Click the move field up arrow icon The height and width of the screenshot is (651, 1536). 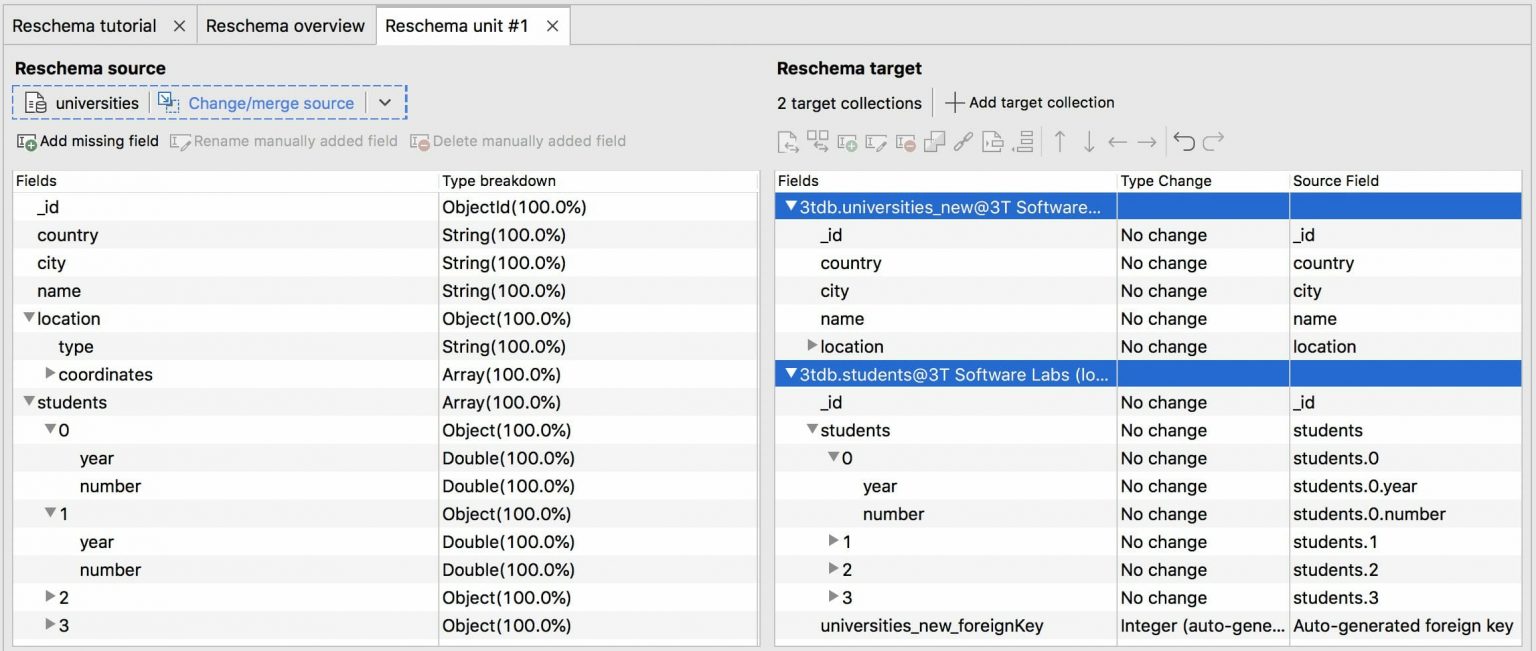(1060, 141)
